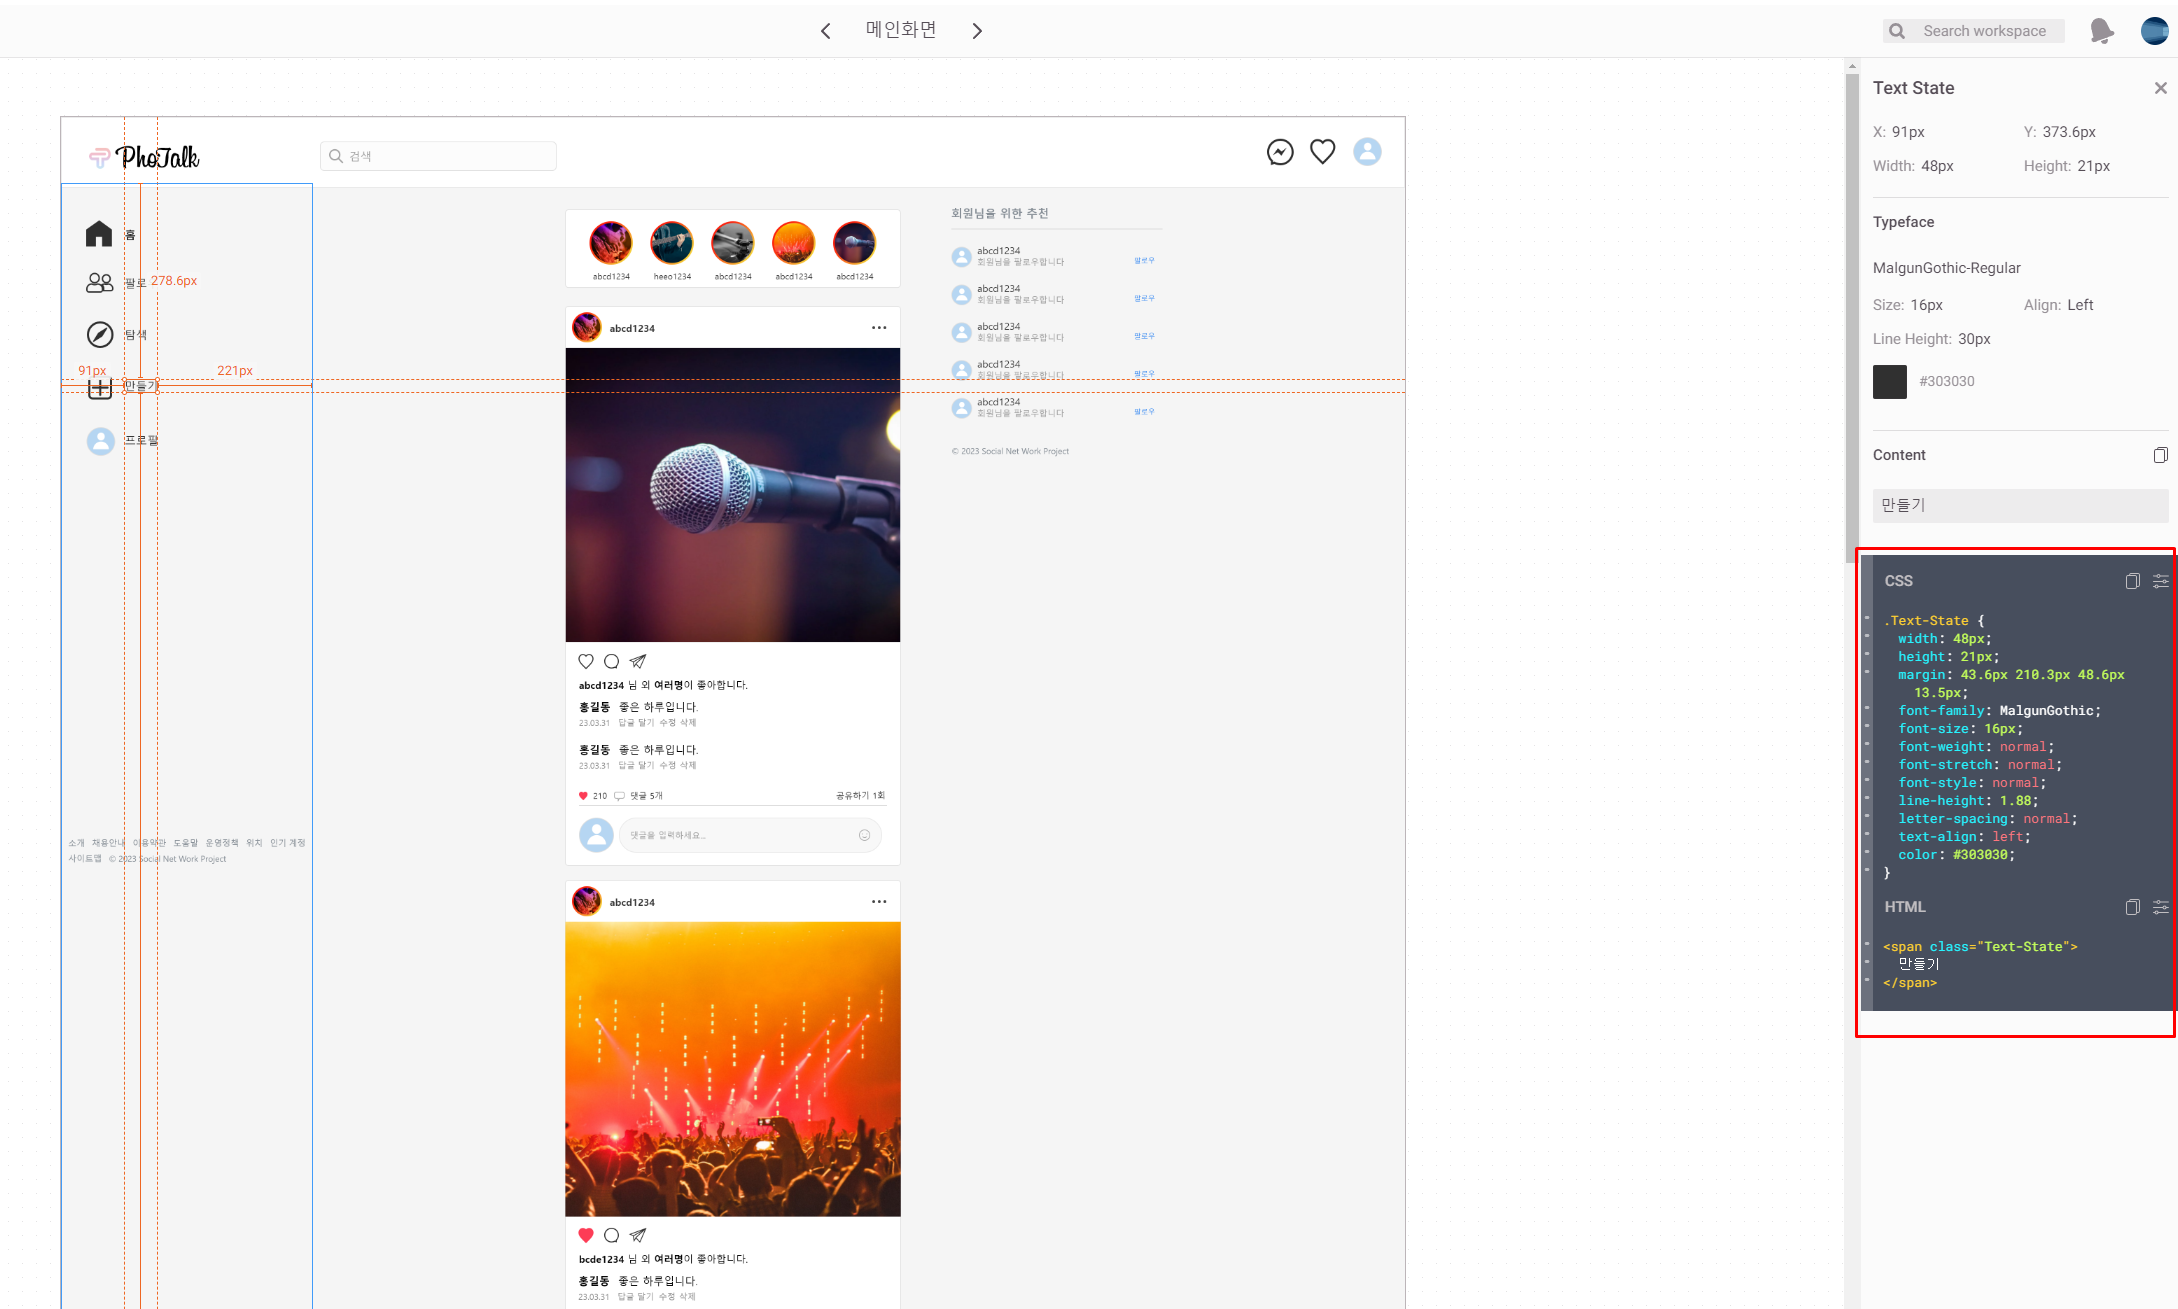Click the microphone post image

(732, 495)
